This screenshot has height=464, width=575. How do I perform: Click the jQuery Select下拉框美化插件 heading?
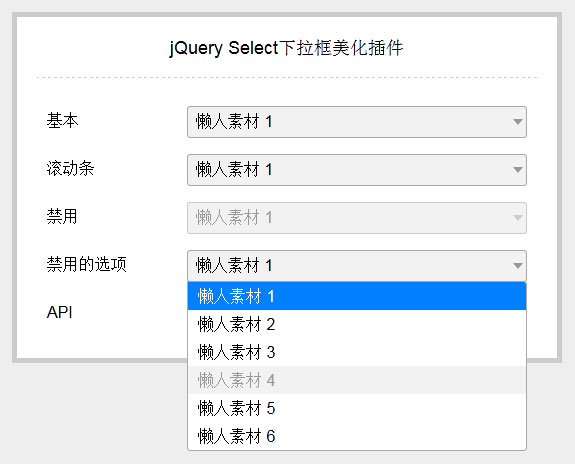[286, 48]
